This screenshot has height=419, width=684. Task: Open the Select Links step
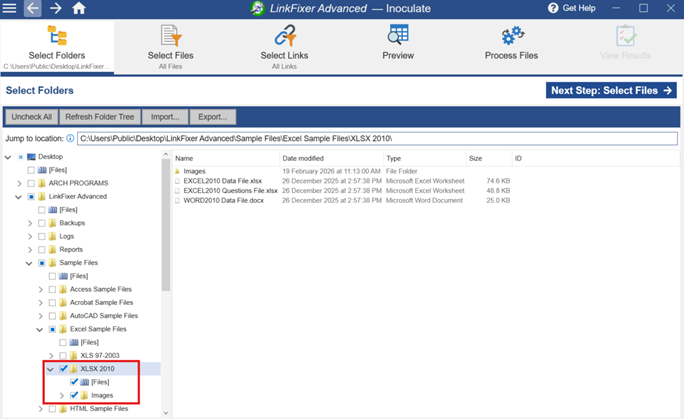pos(284,47)
